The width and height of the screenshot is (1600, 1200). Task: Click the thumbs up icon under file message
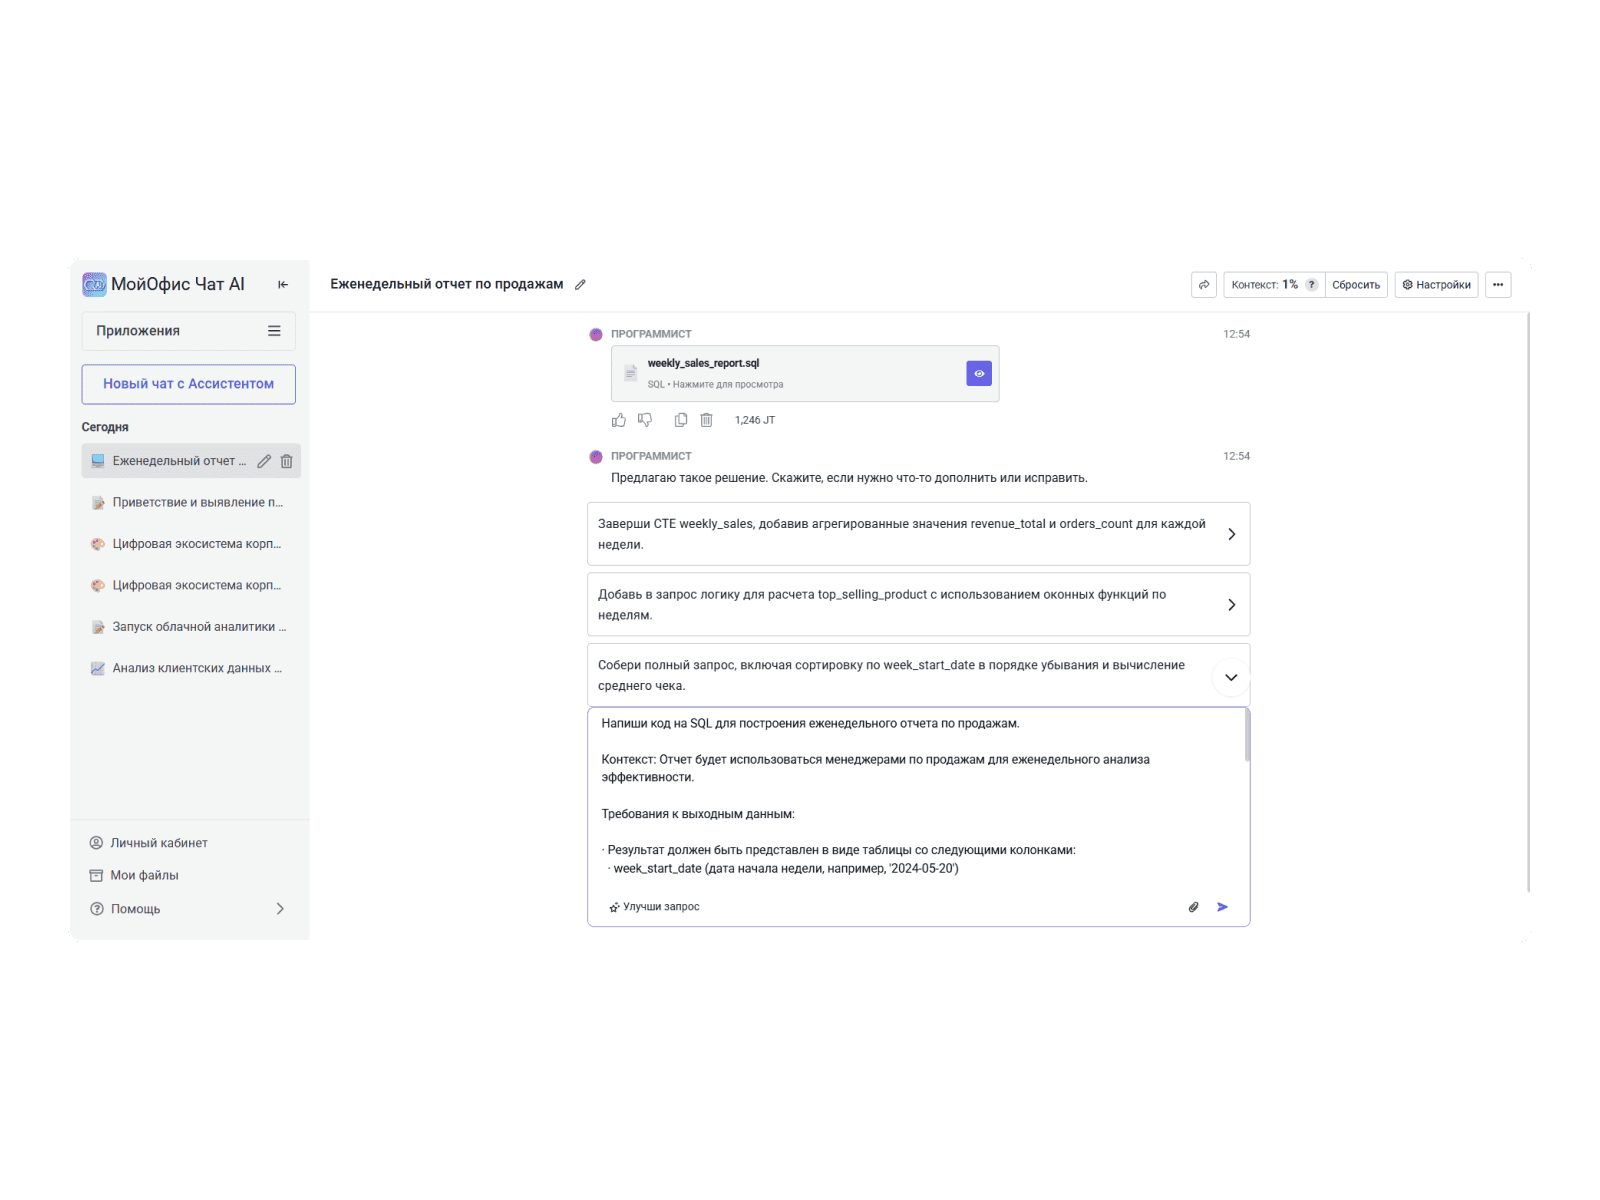[619, 420]
